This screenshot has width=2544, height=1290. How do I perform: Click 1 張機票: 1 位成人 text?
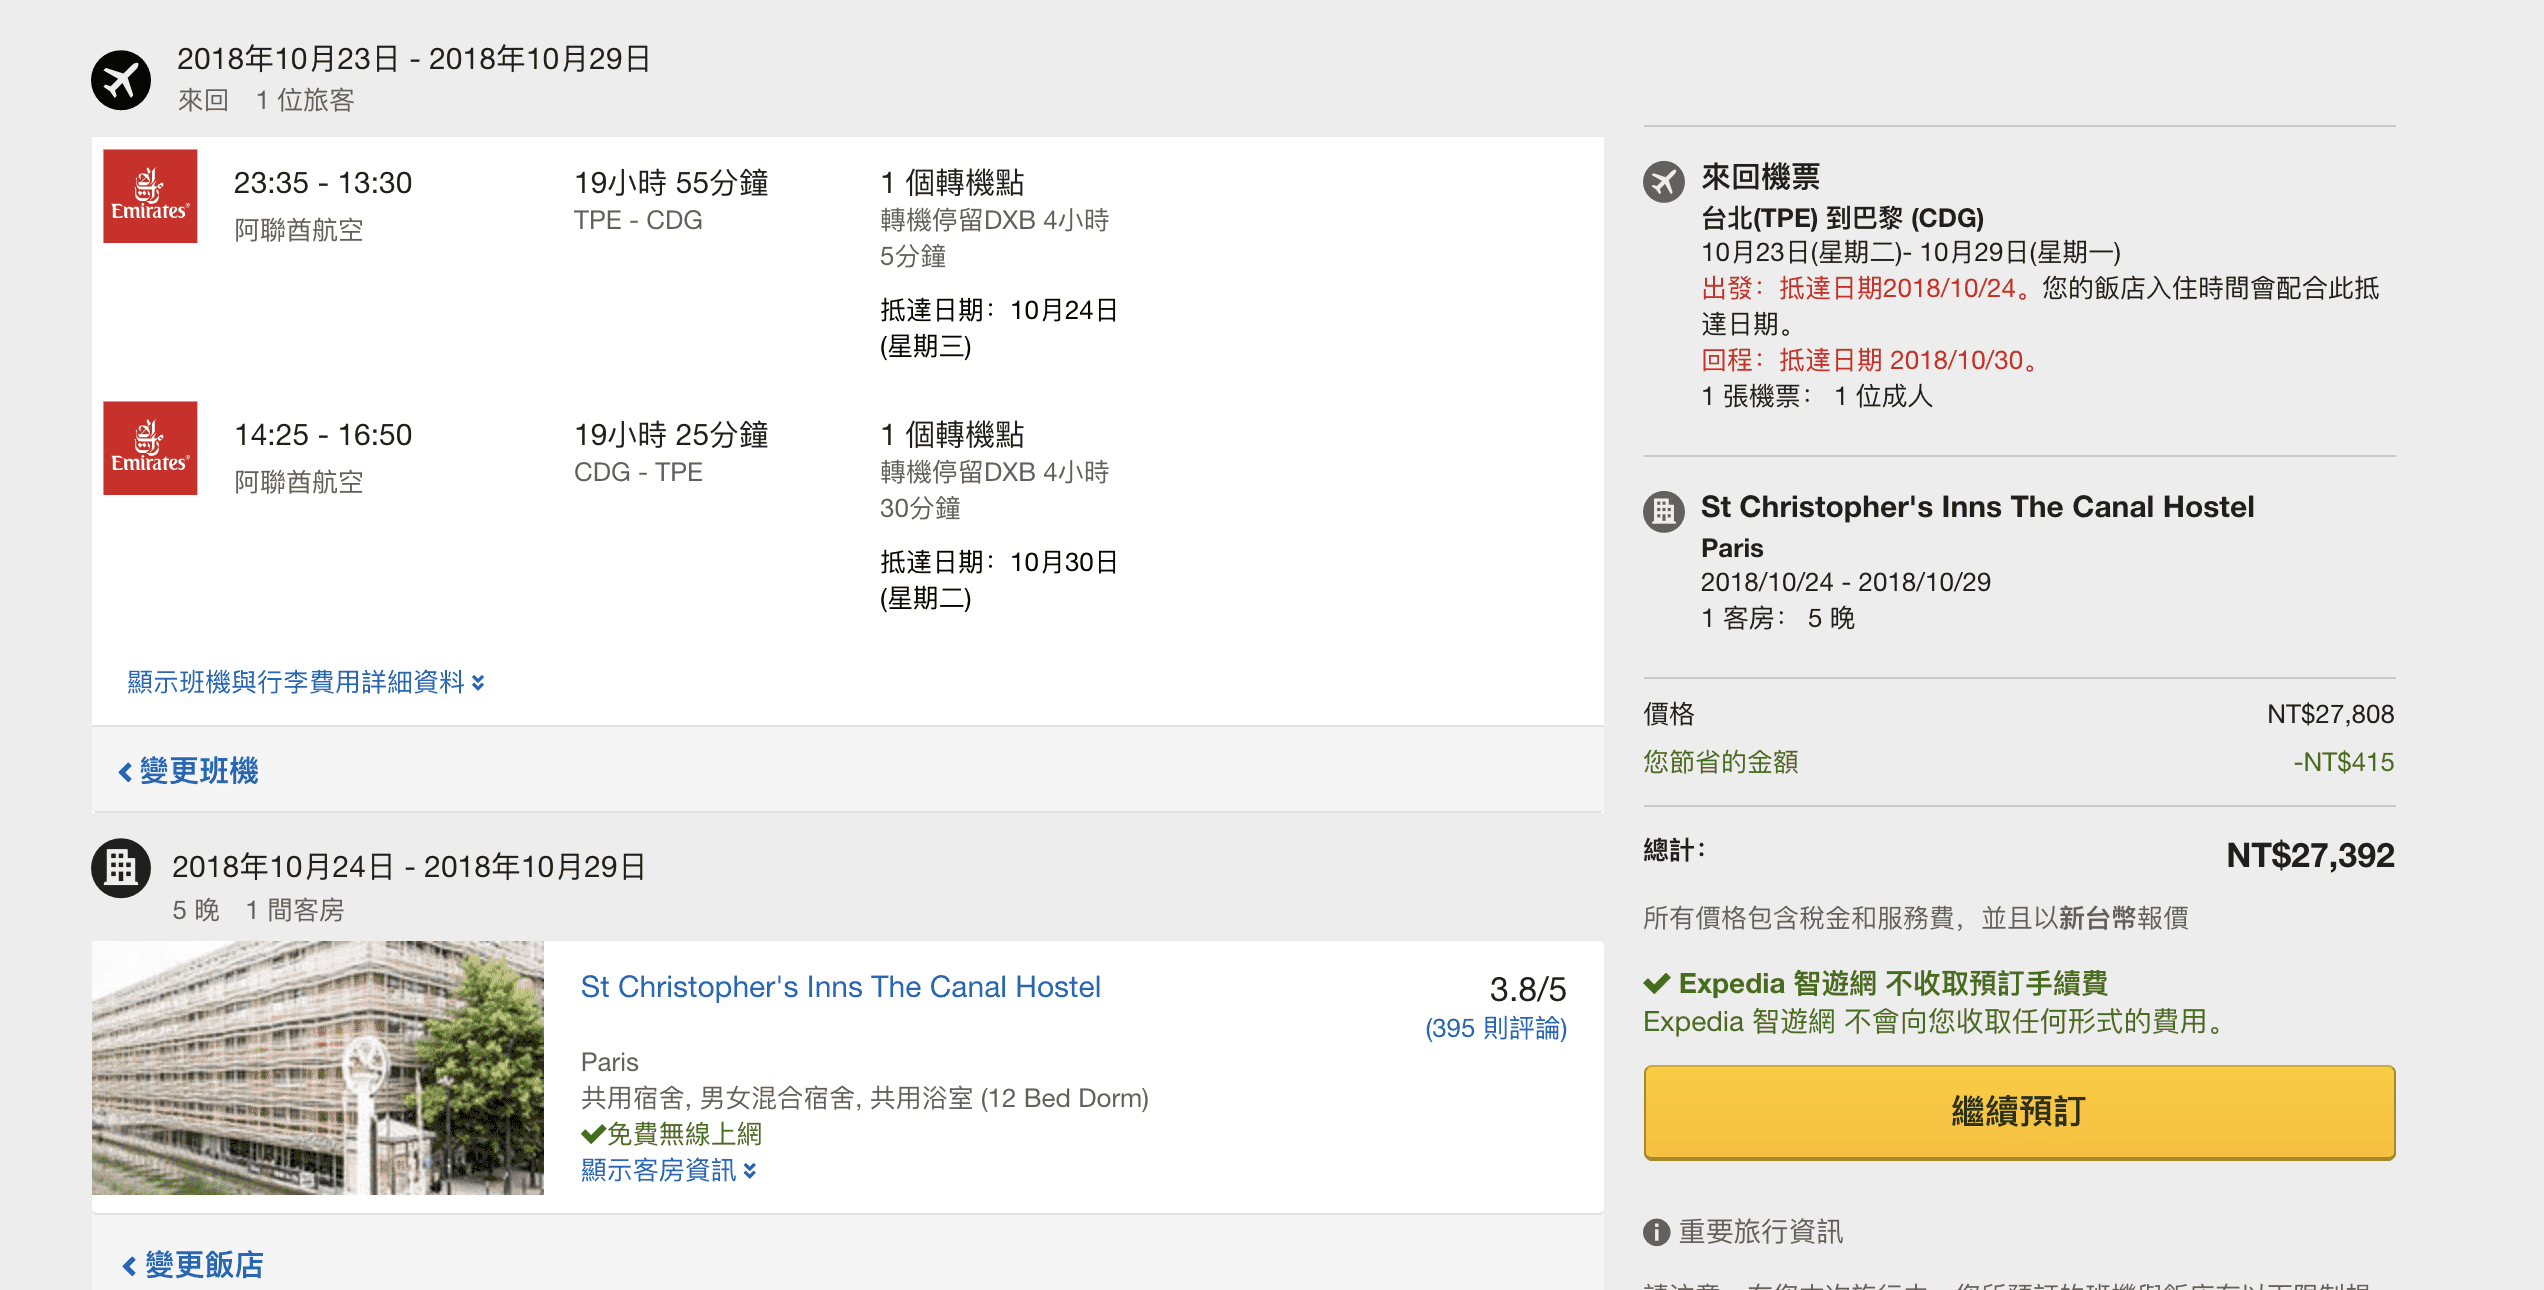tap(1817, 396)
